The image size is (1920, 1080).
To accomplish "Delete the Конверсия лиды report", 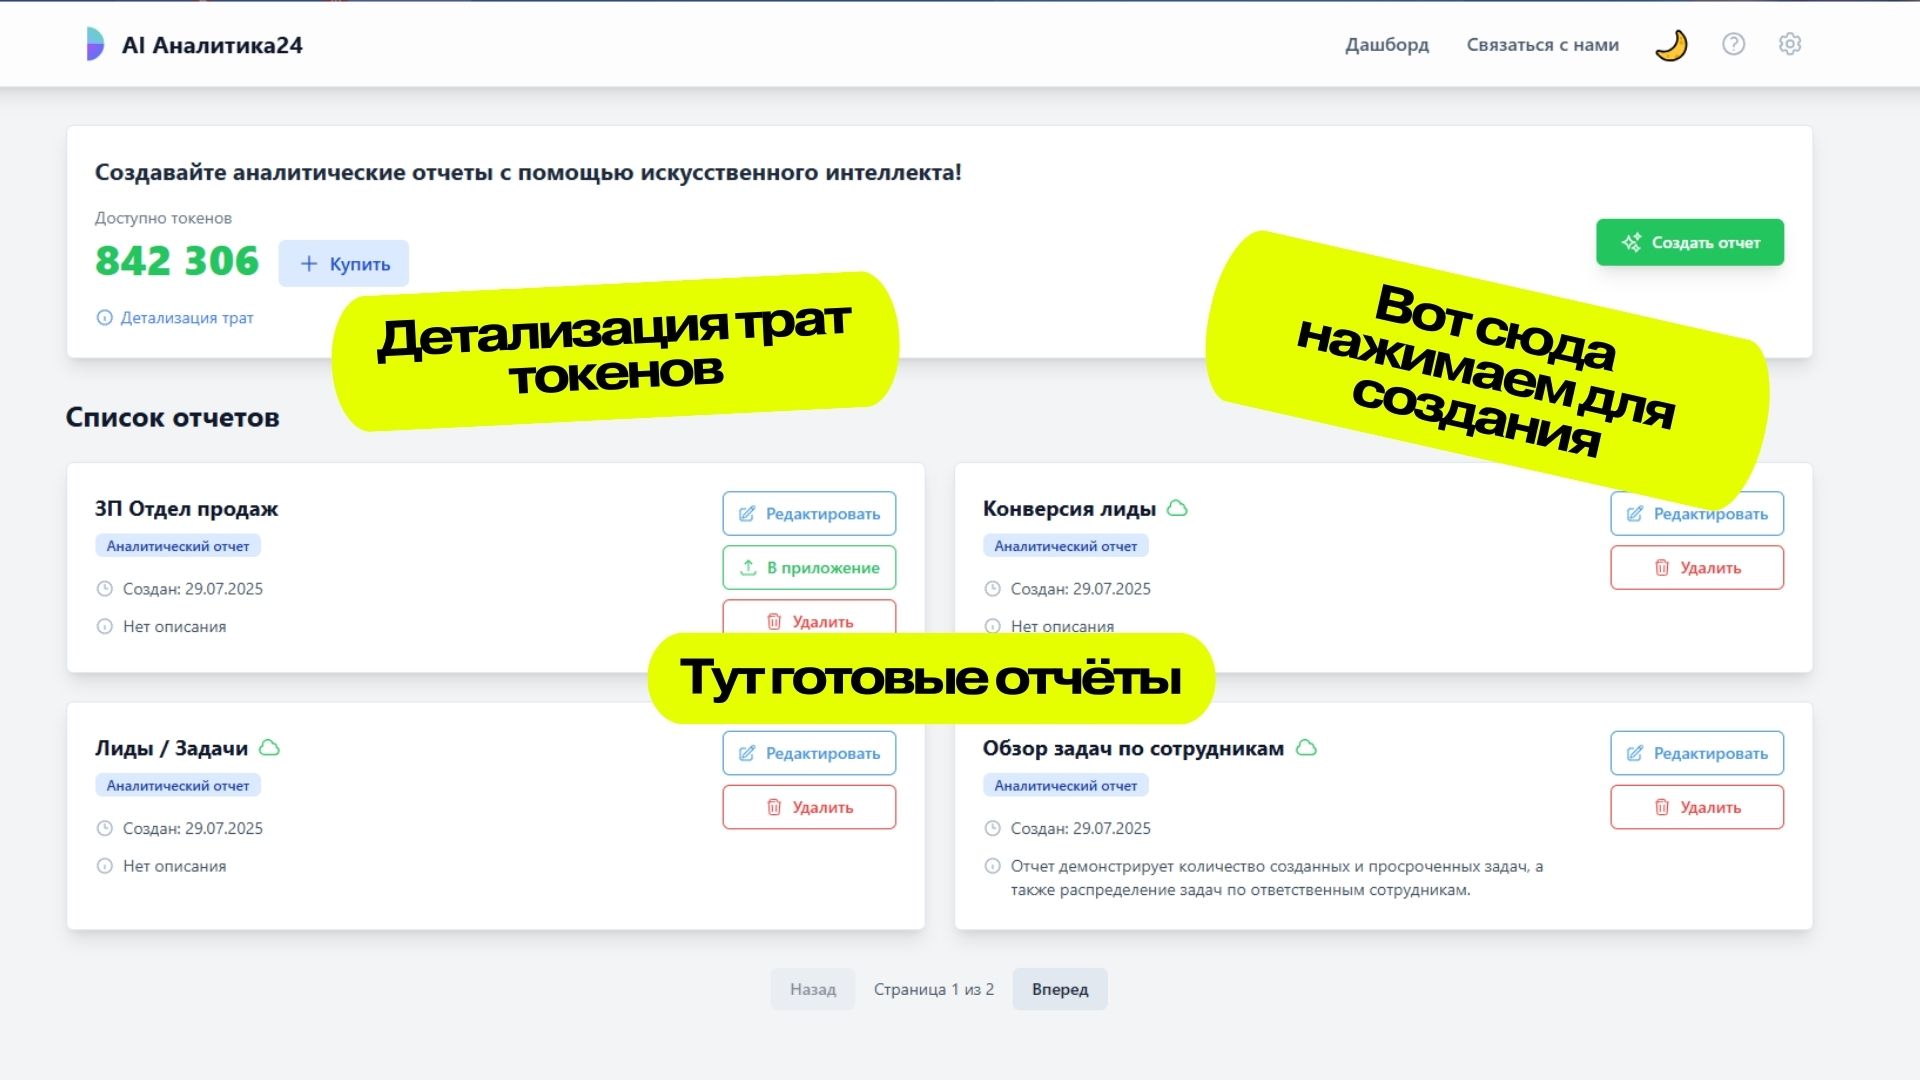I will pyautogui.click(x=1696, y=568).
